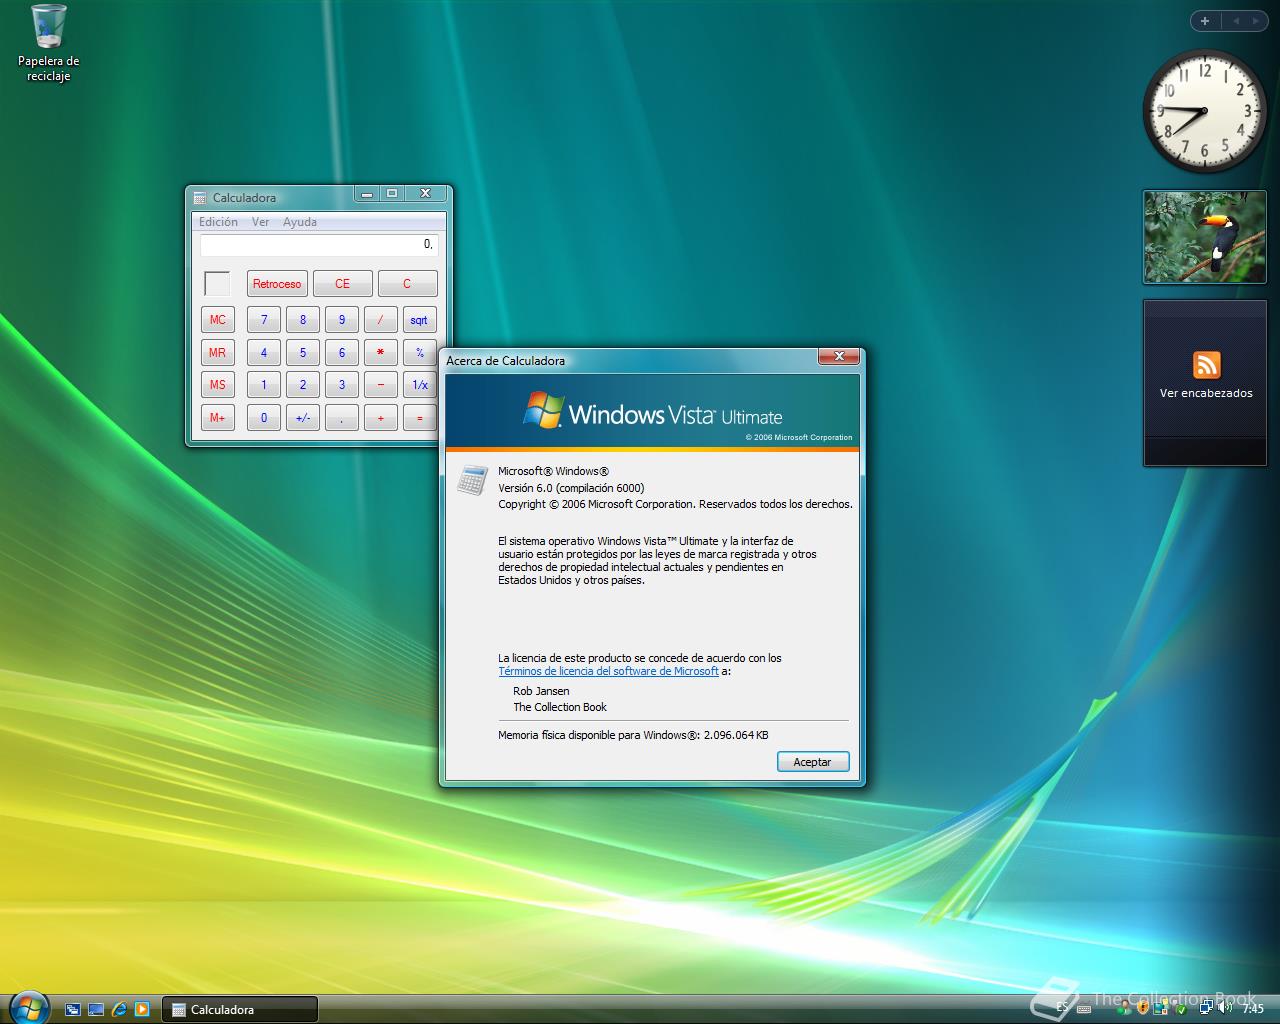Image resolution: width=1280 pixels, height=1024 pixels.
Task: Close the Acerca de Calculadora dialog
Action: [x=839, y=356]
